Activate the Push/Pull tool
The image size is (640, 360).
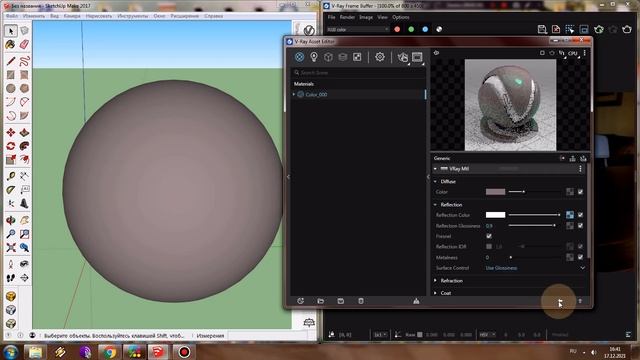pos(24,132)
